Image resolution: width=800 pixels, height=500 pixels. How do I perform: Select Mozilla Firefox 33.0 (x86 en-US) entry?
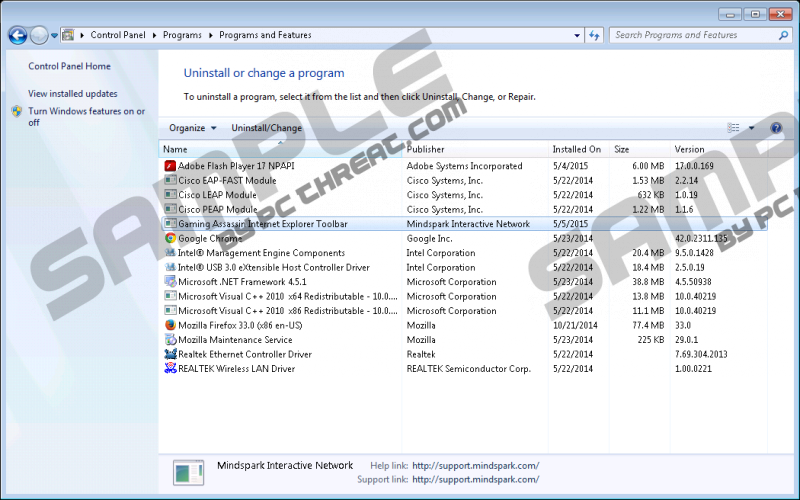[x=240, y=326]
